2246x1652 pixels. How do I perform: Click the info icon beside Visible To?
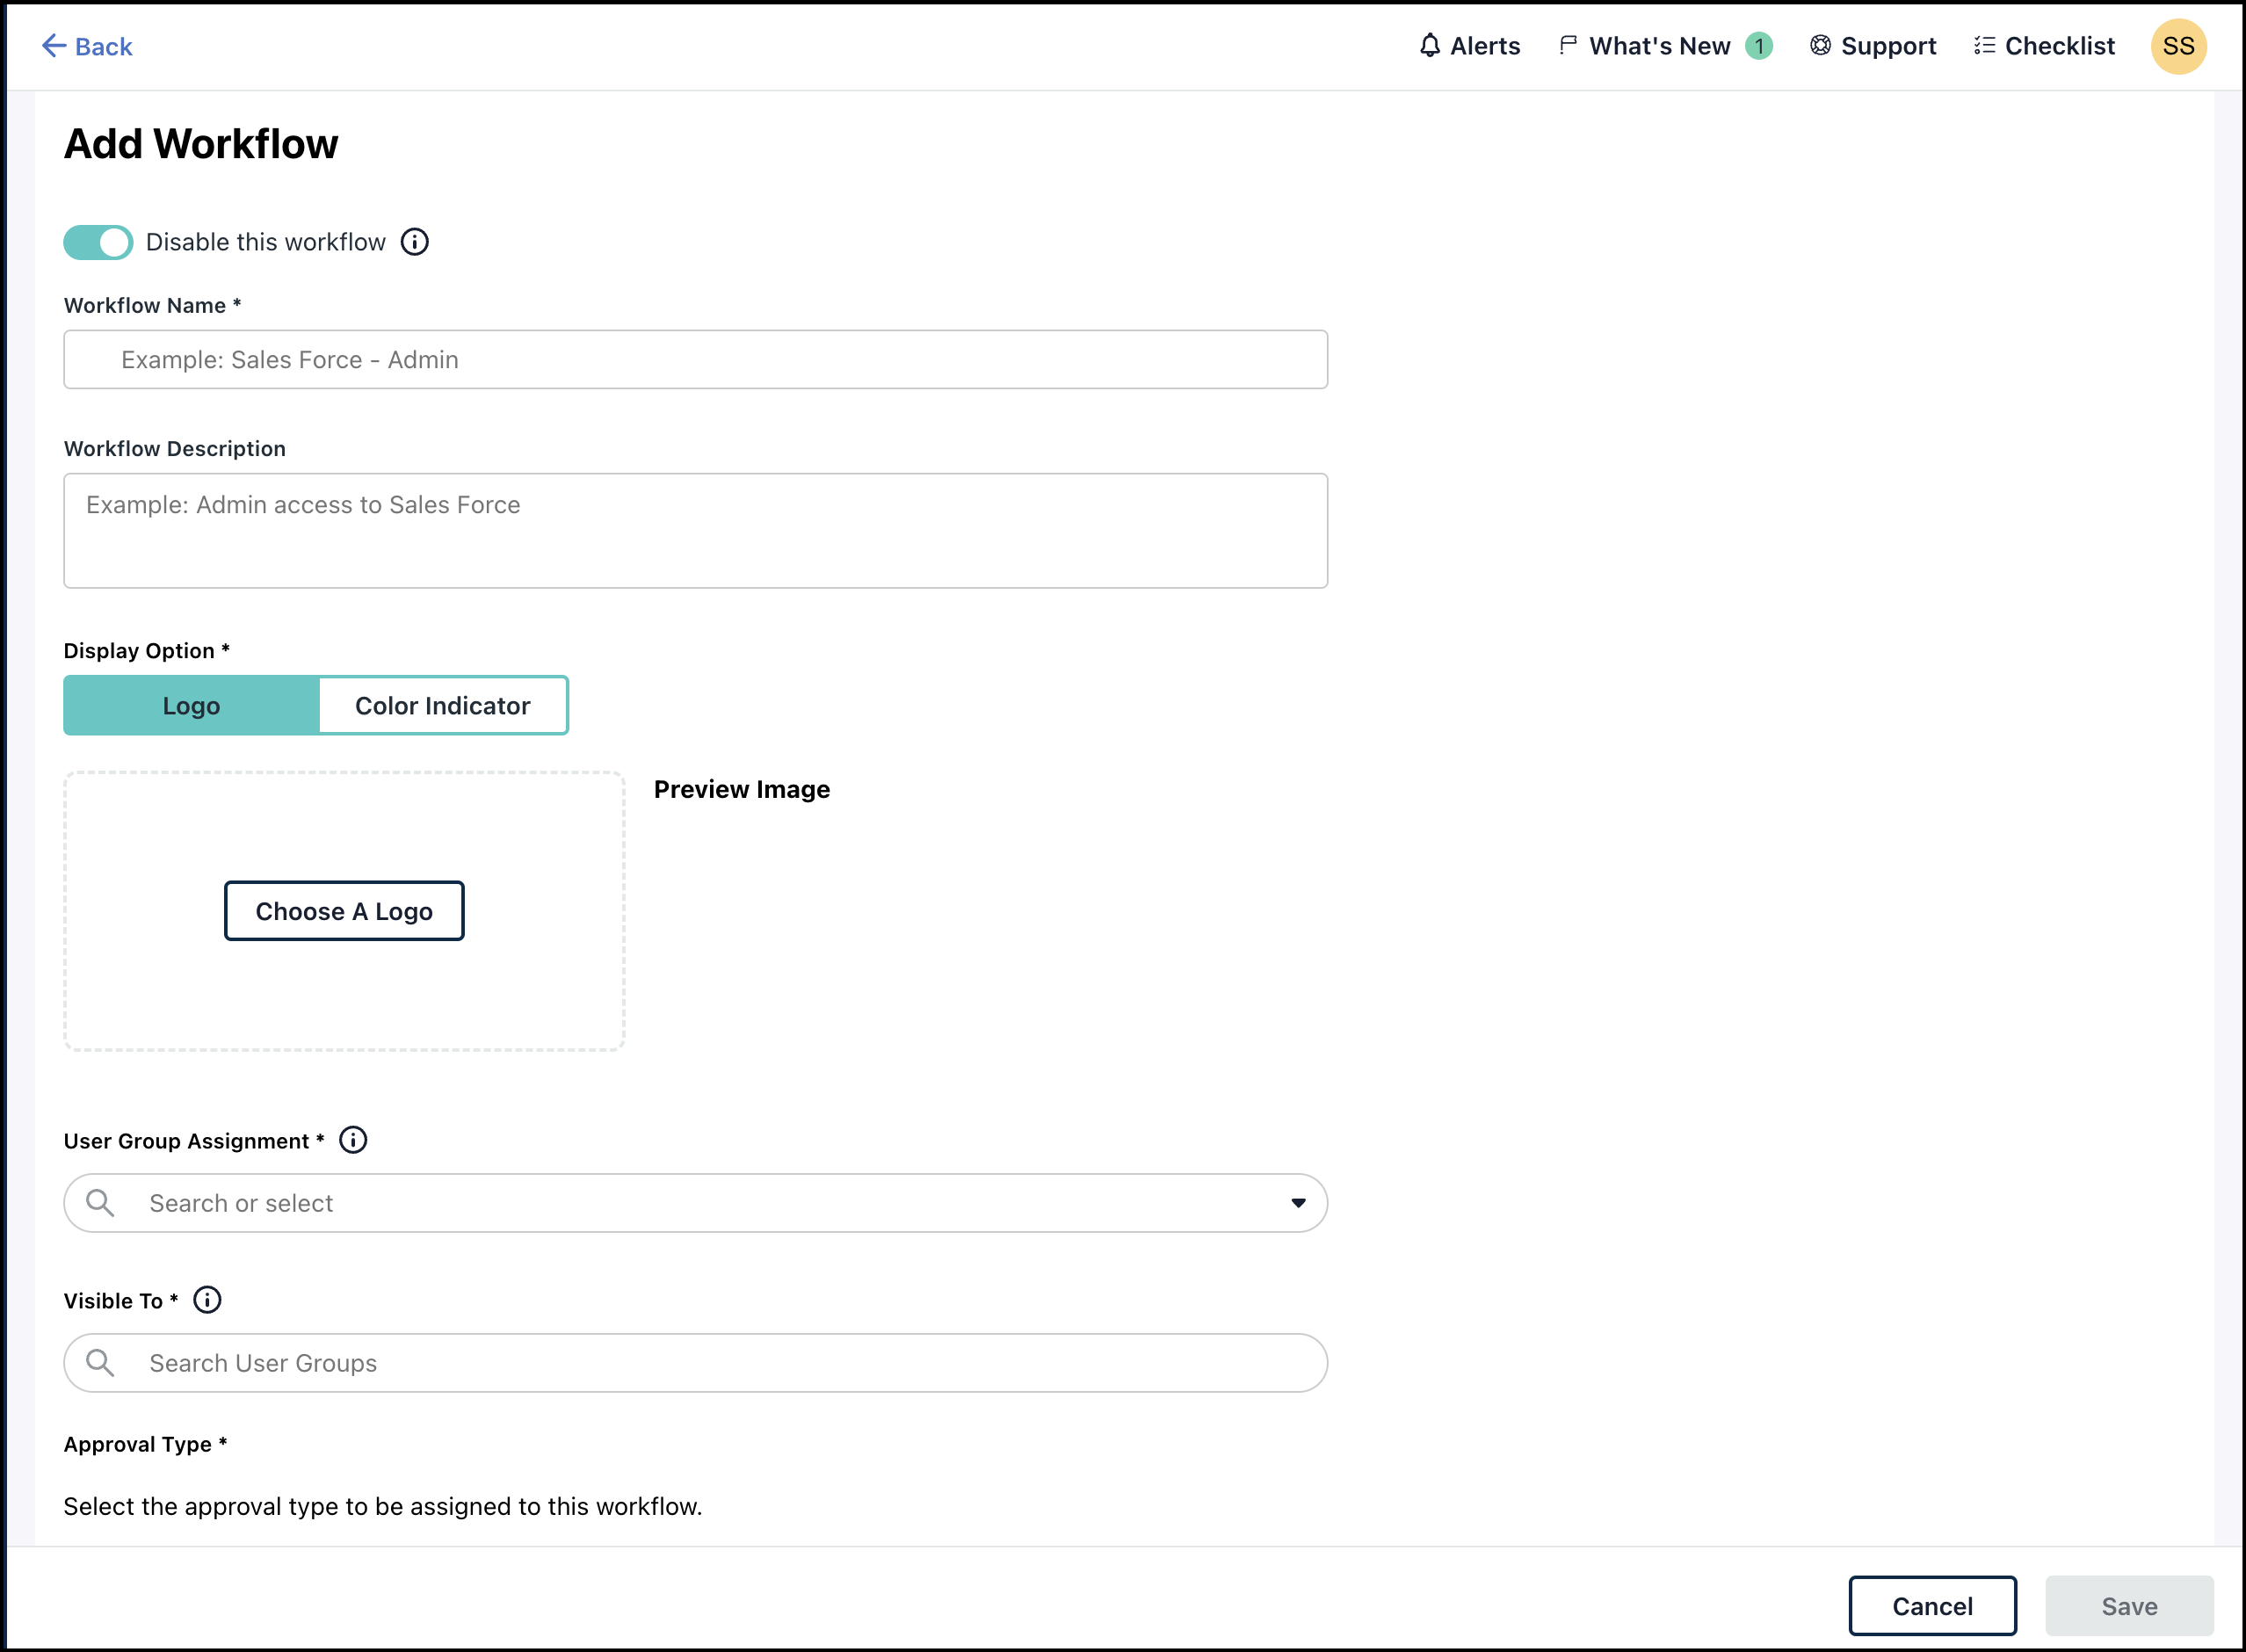208,1300
